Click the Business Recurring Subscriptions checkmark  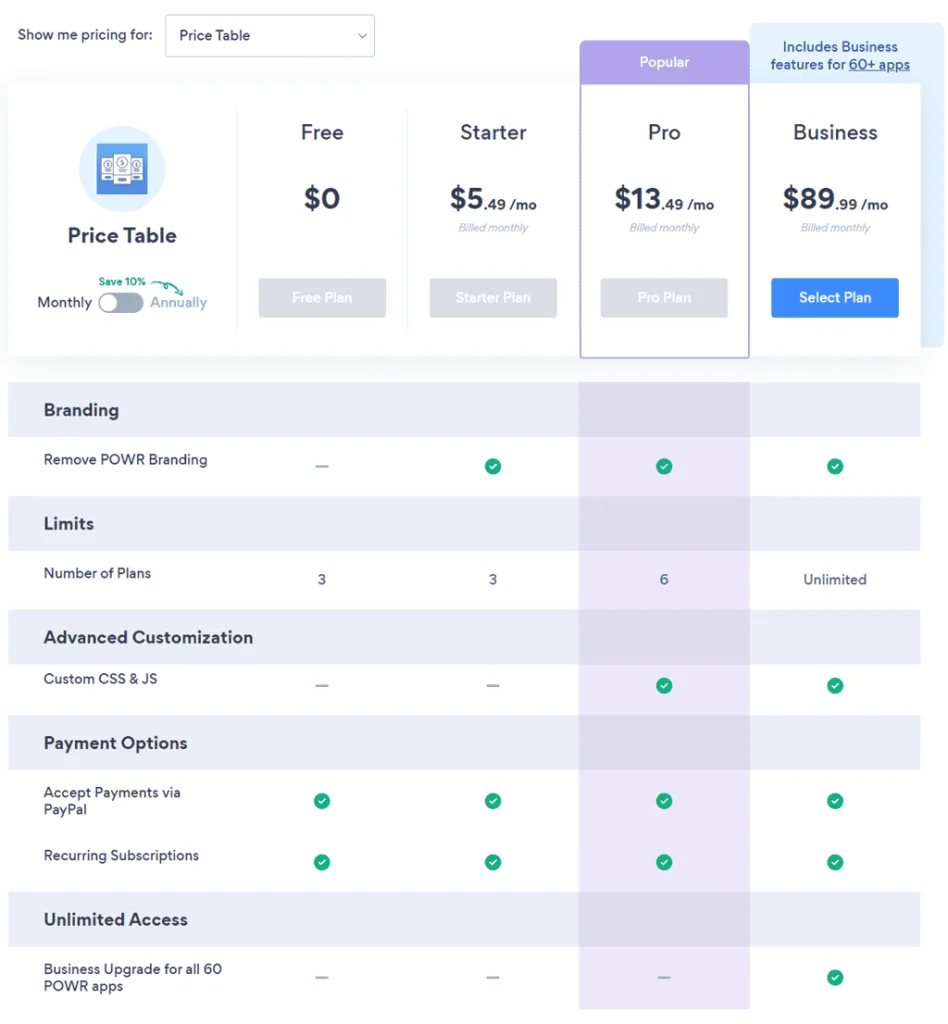pos(835,862)
